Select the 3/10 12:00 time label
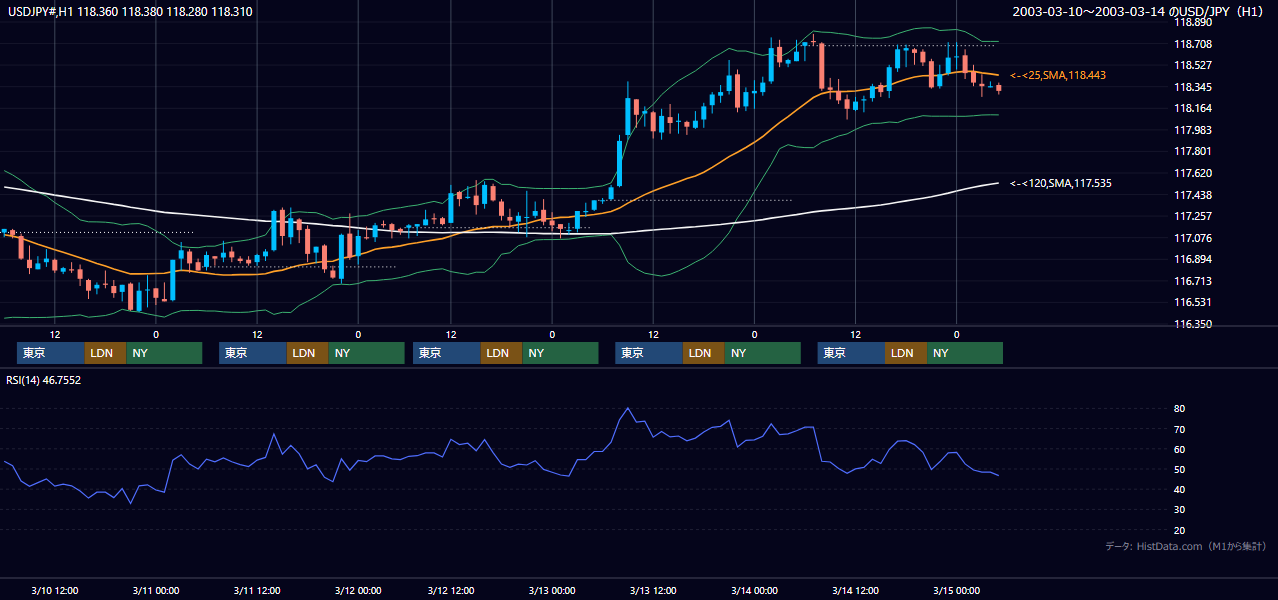The width and height of the screenshot is (1278, 600). tap(55, 590)
